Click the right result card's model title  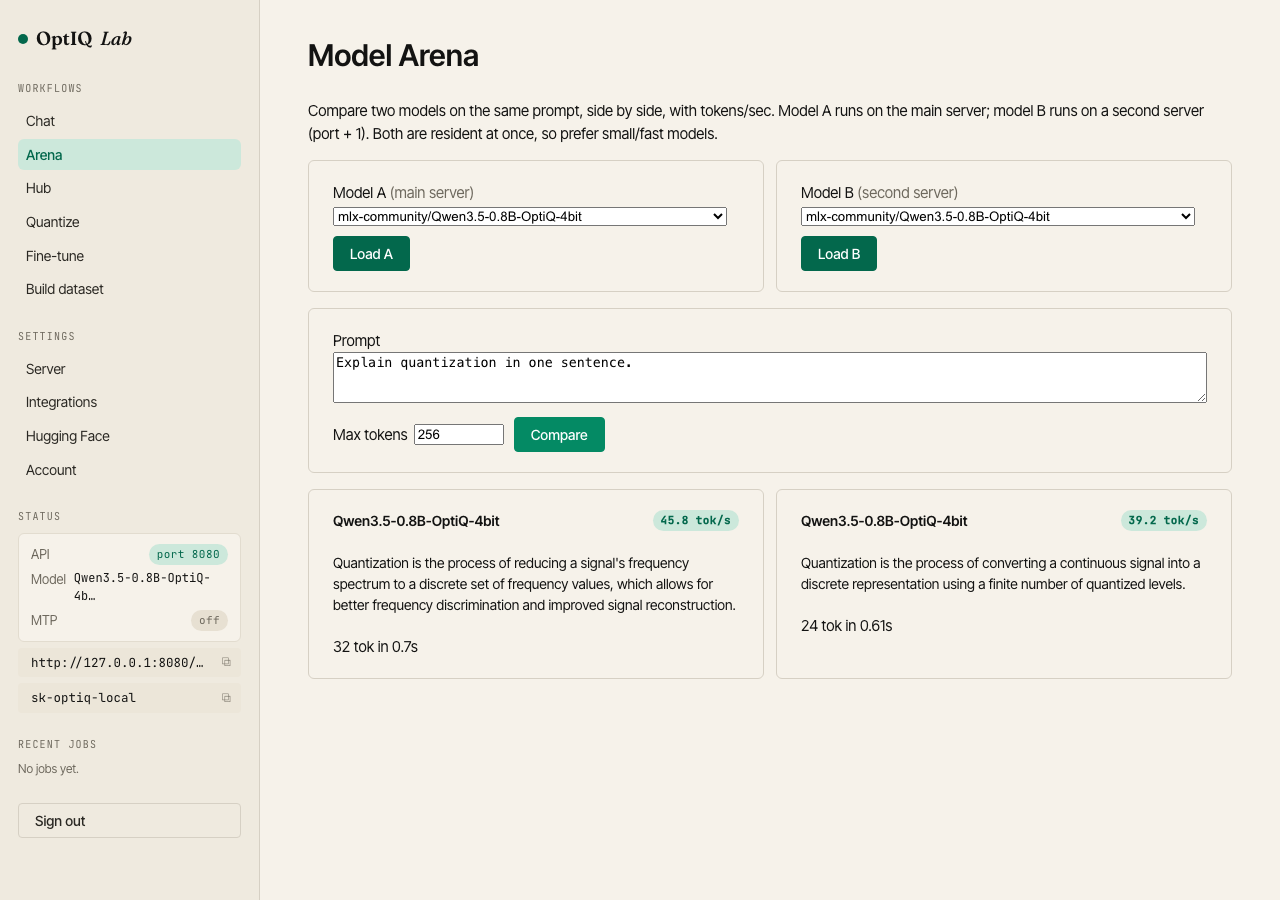tap(884, 521)
